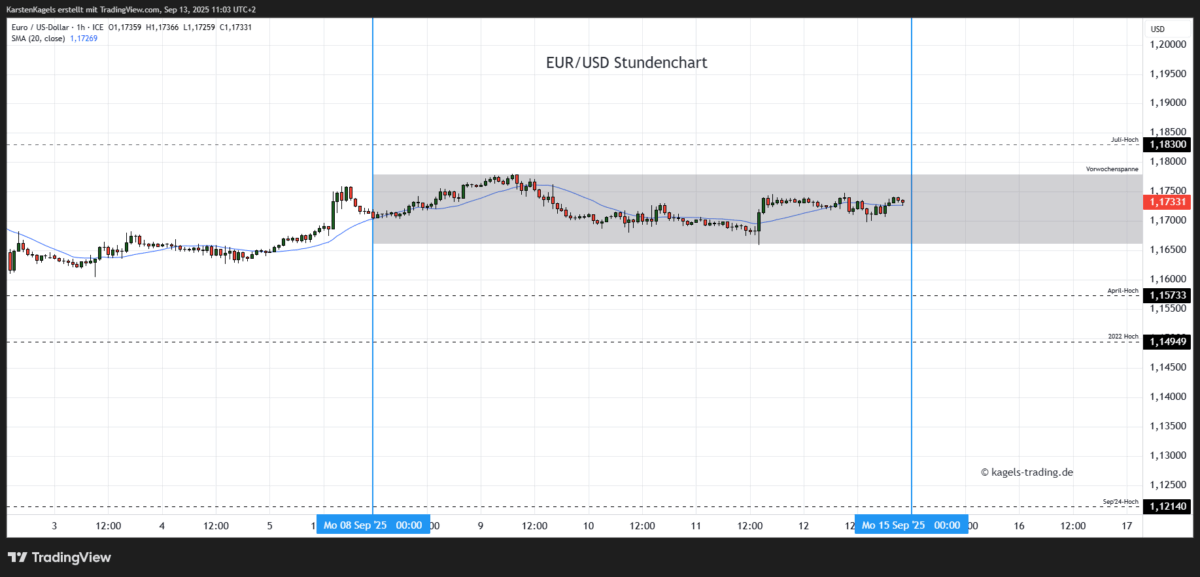Click the Mo 08 Sep '25 session marker
Screen dimensions: 1200x577
tap(374, 523)
